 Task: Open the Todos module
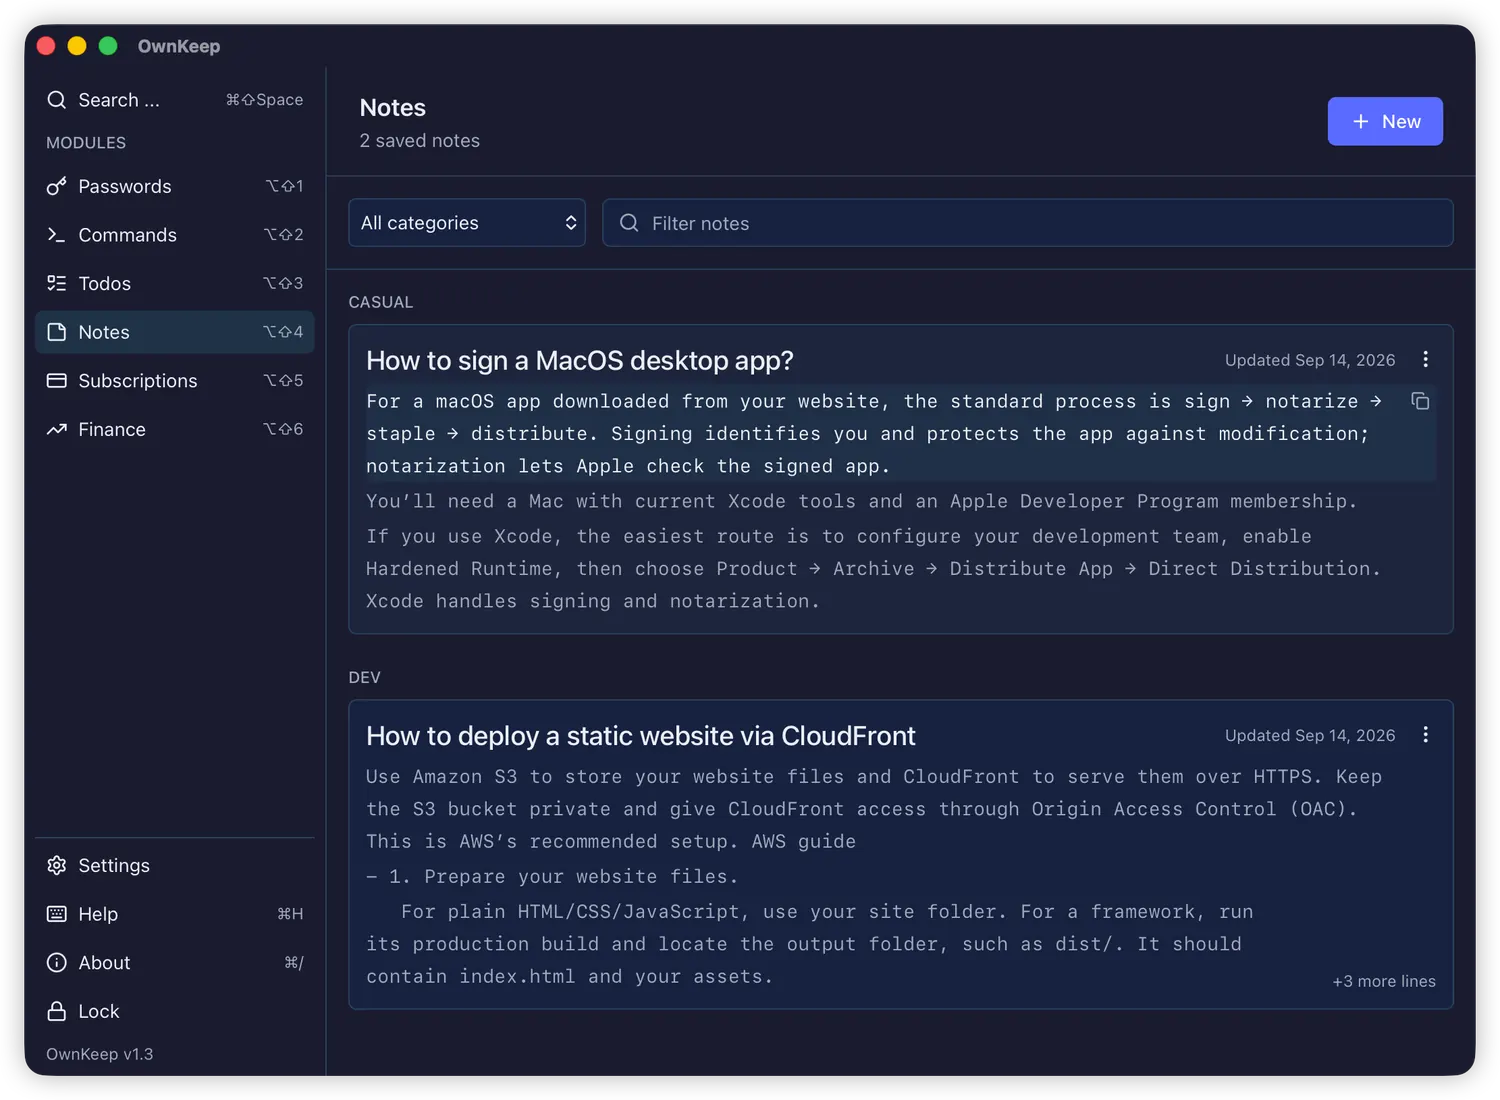(174, 283)
